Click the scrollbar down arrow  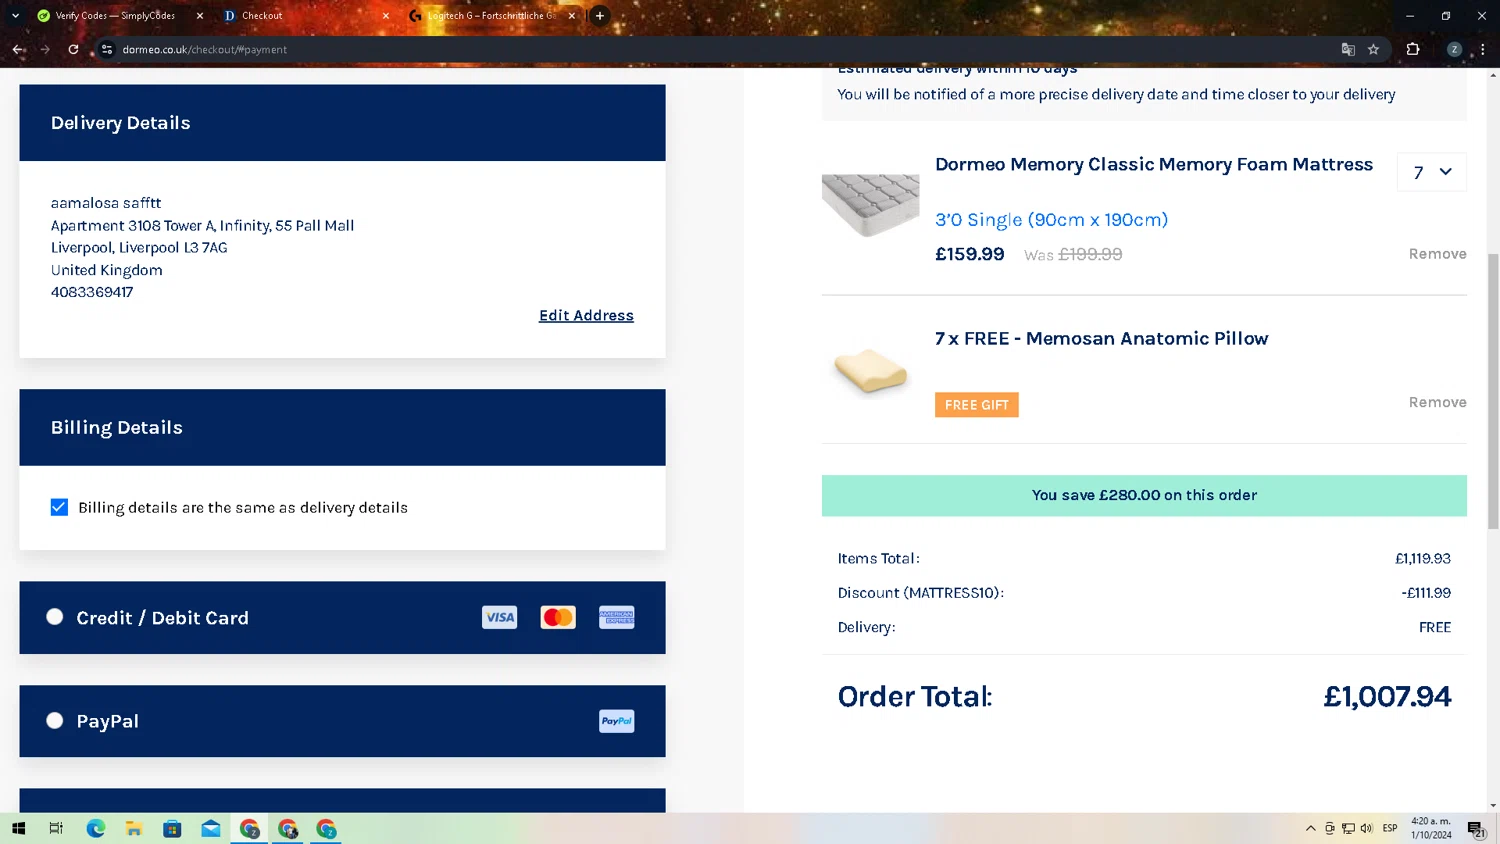point(1493,805)
